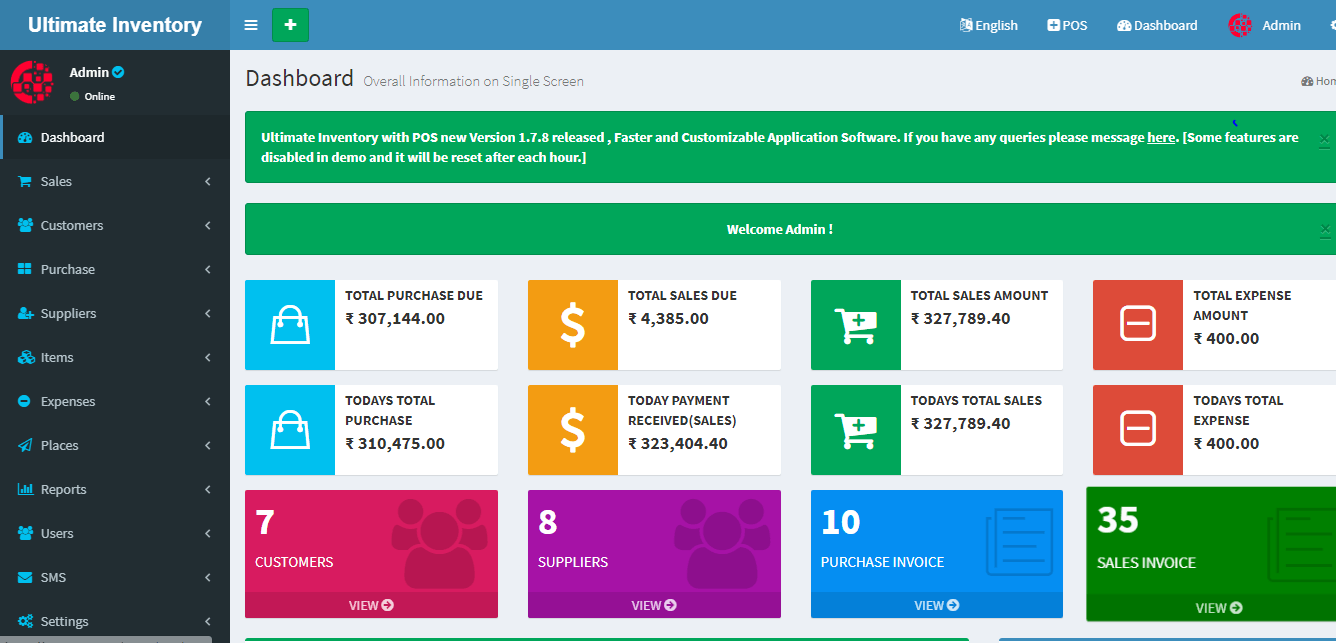Image resolution: width=1336 pixels, height=643 pixels.
Task: Click the POS plus-square icon
Action: click(1053, 25)
